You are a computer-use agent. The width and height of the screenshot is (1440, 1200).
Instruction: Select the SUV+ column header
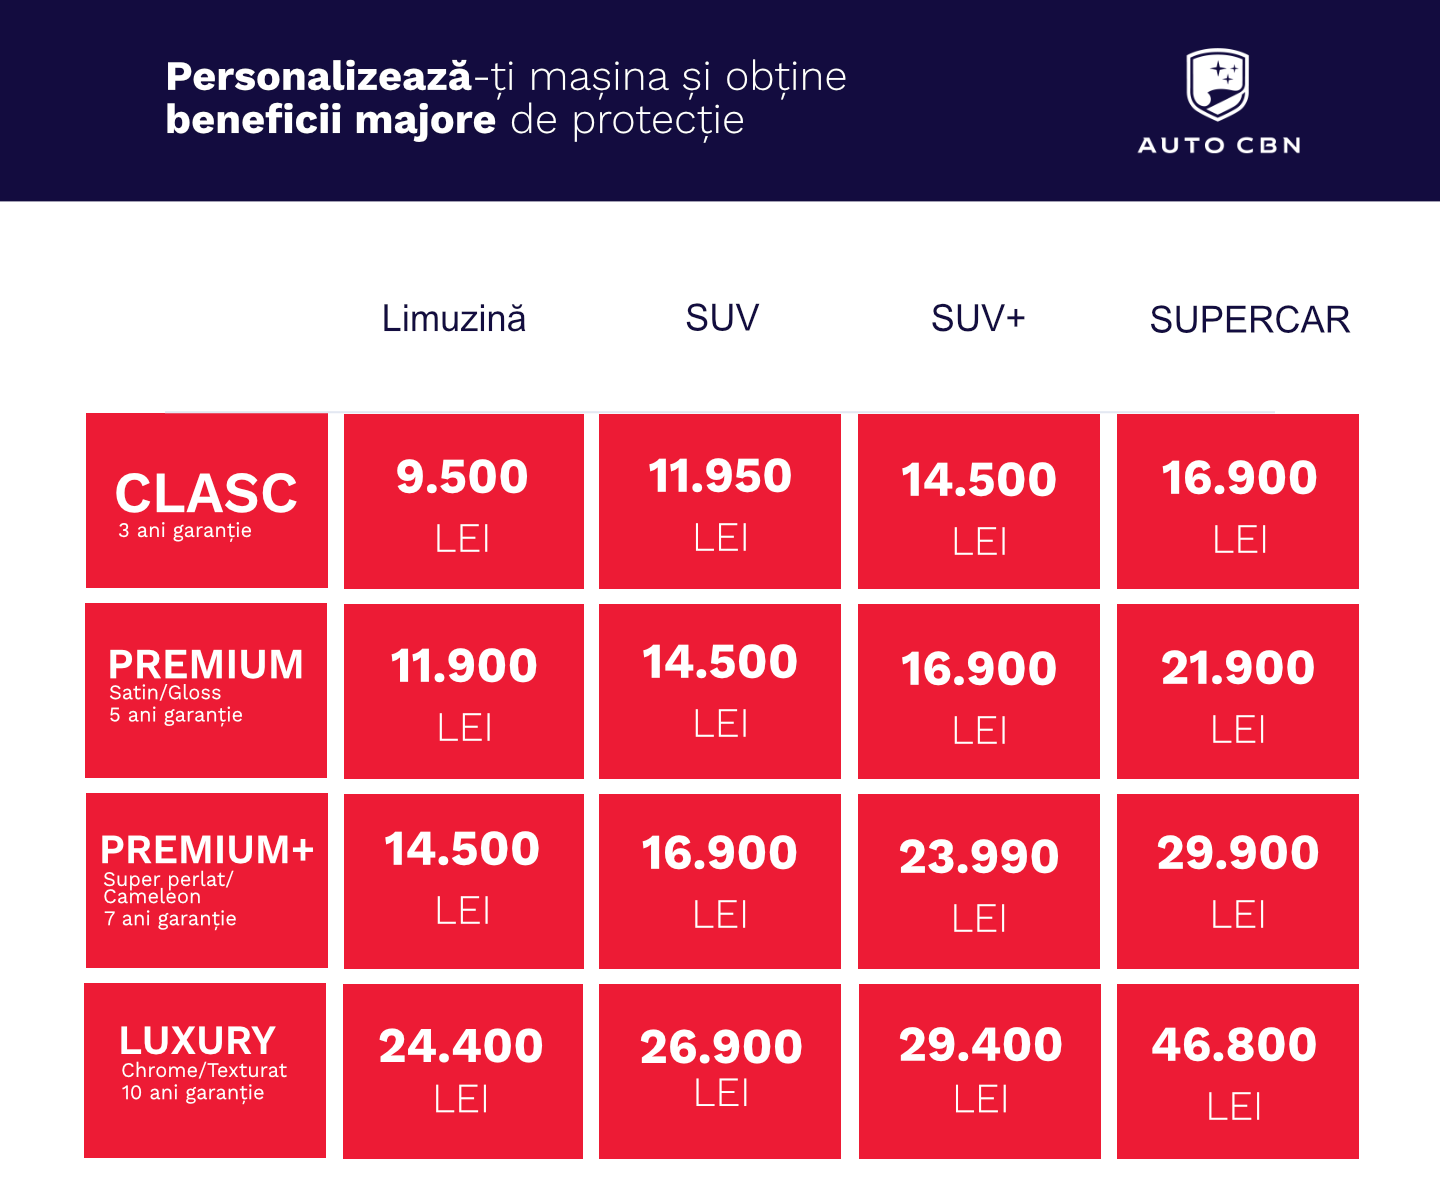click(978, 318)
